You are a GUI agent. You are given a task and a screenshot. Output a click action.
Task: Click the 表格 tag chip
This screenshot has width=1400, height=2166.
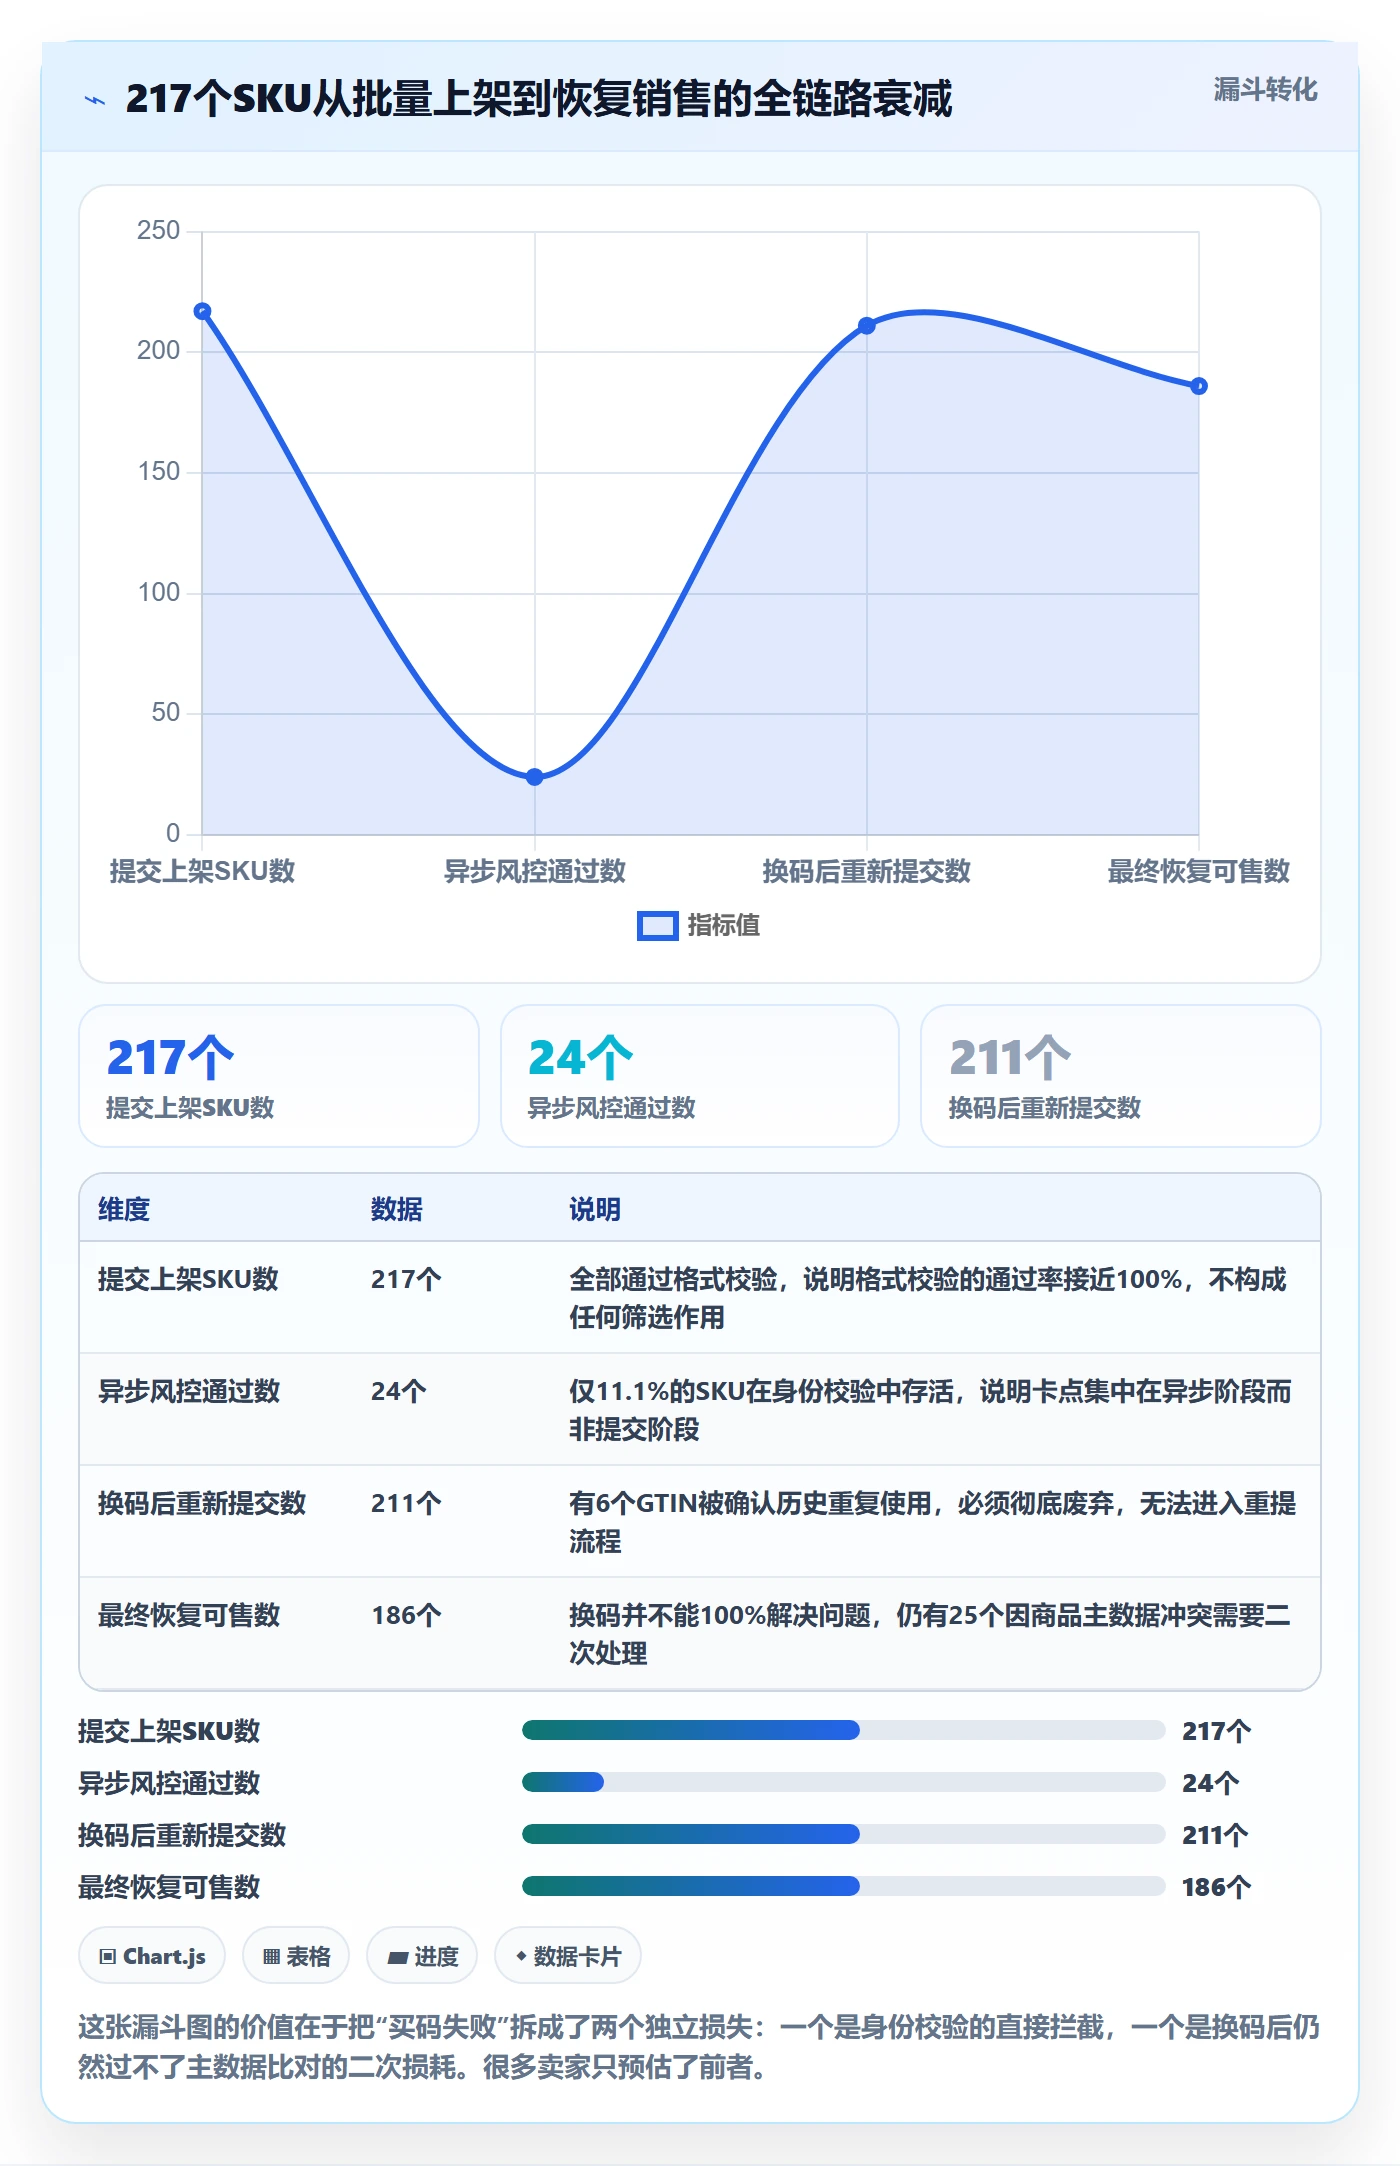(296, 1956)
